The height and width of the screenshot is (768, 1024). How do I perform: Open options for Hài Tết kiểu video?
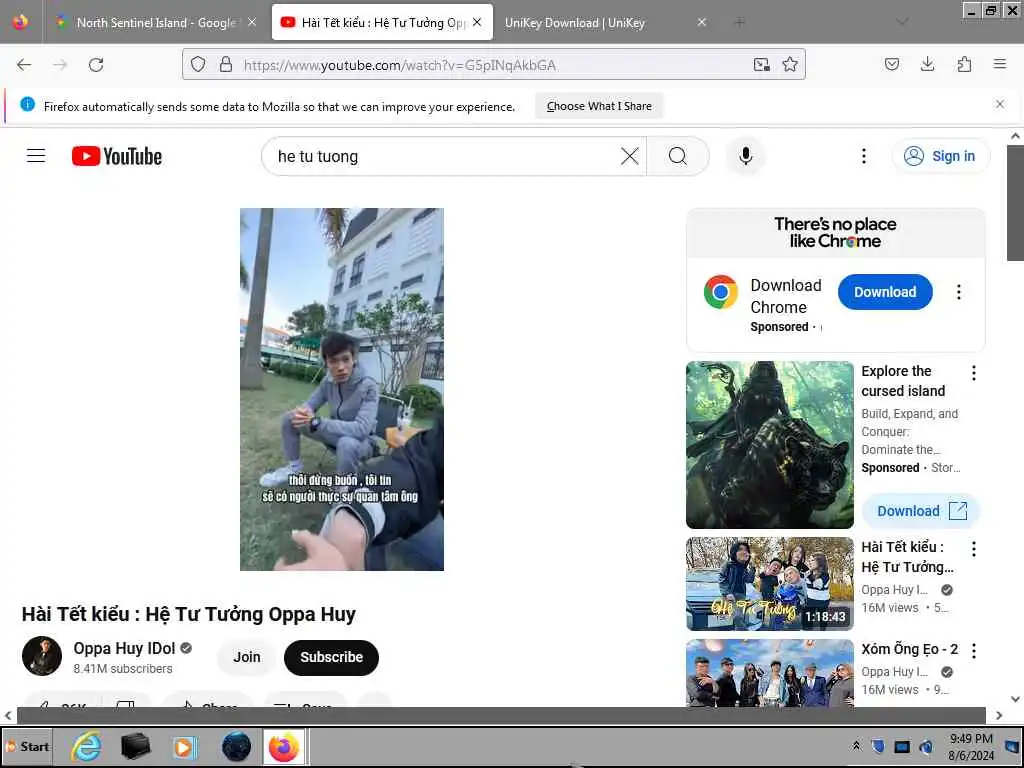point(974,549)
